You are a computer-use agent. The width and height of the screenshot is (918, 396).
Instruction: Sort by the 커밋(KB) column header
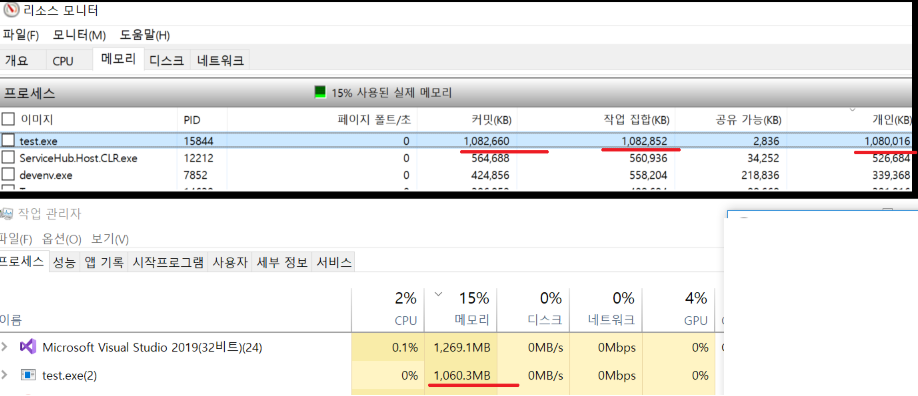492,120
